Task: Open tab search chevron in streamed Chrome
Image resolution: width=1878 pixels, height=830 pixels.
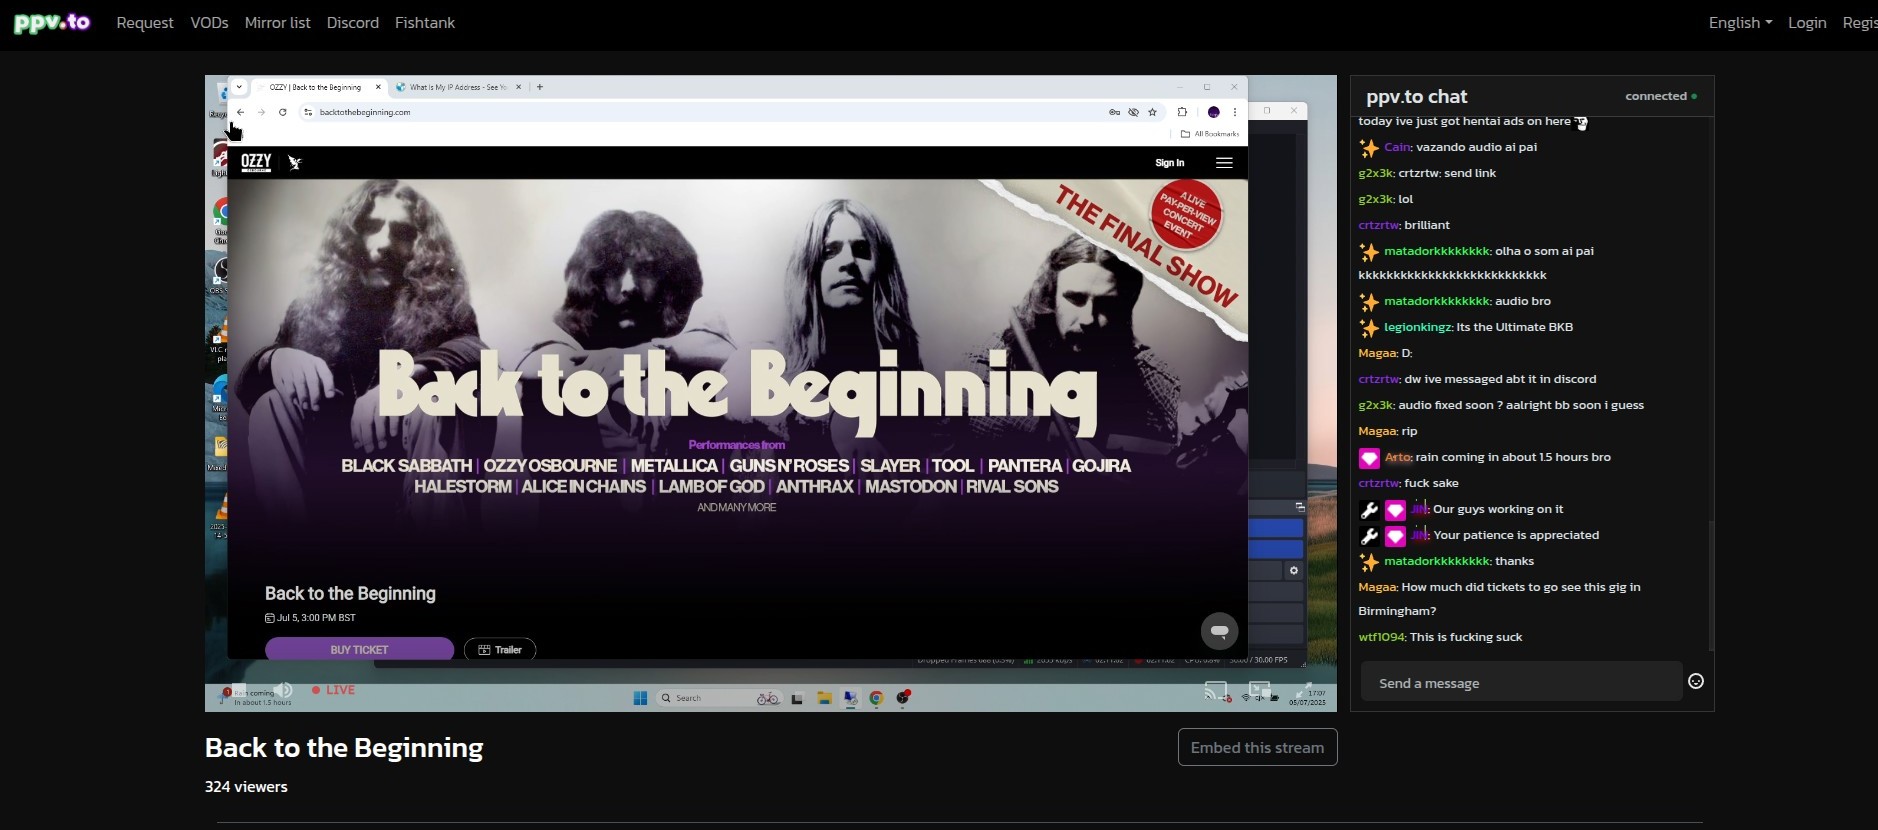Action: (x=239, y=87)
